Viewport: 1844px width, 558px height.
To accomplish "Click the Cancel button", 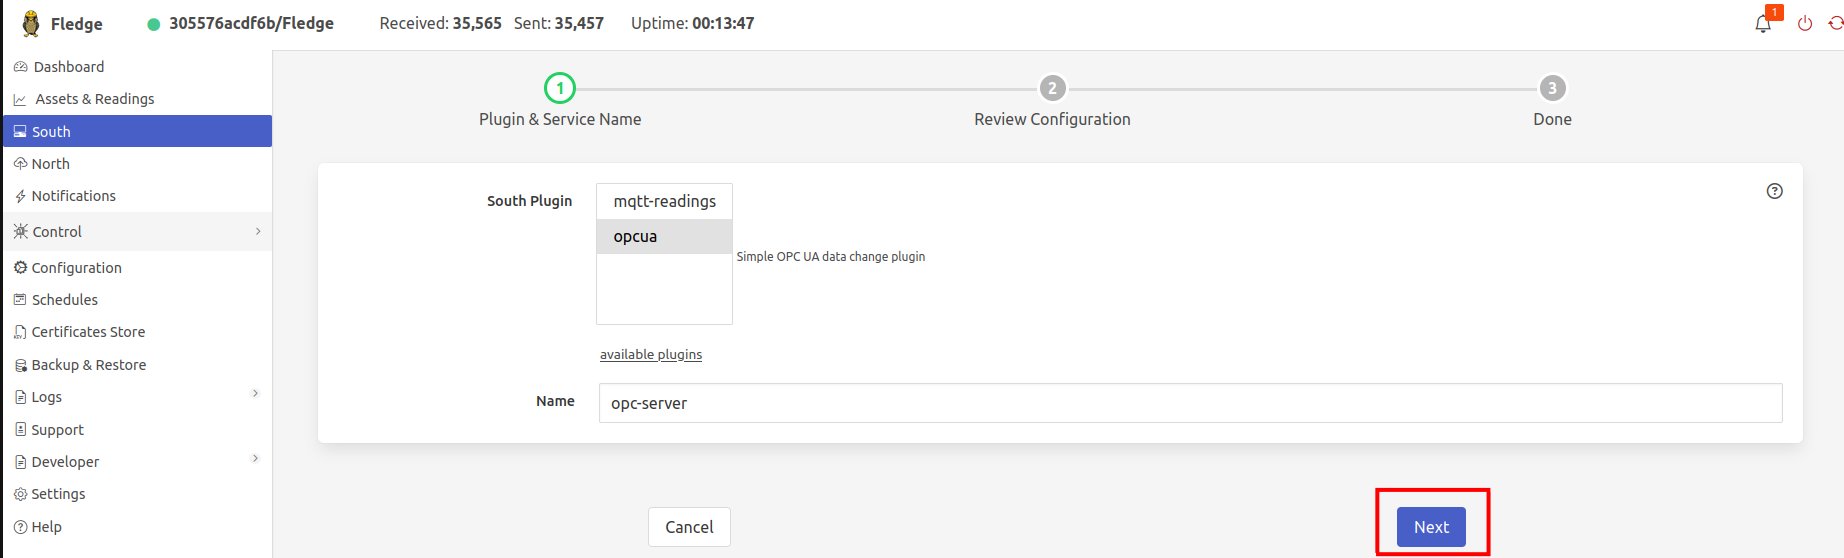I will (689, 527).
